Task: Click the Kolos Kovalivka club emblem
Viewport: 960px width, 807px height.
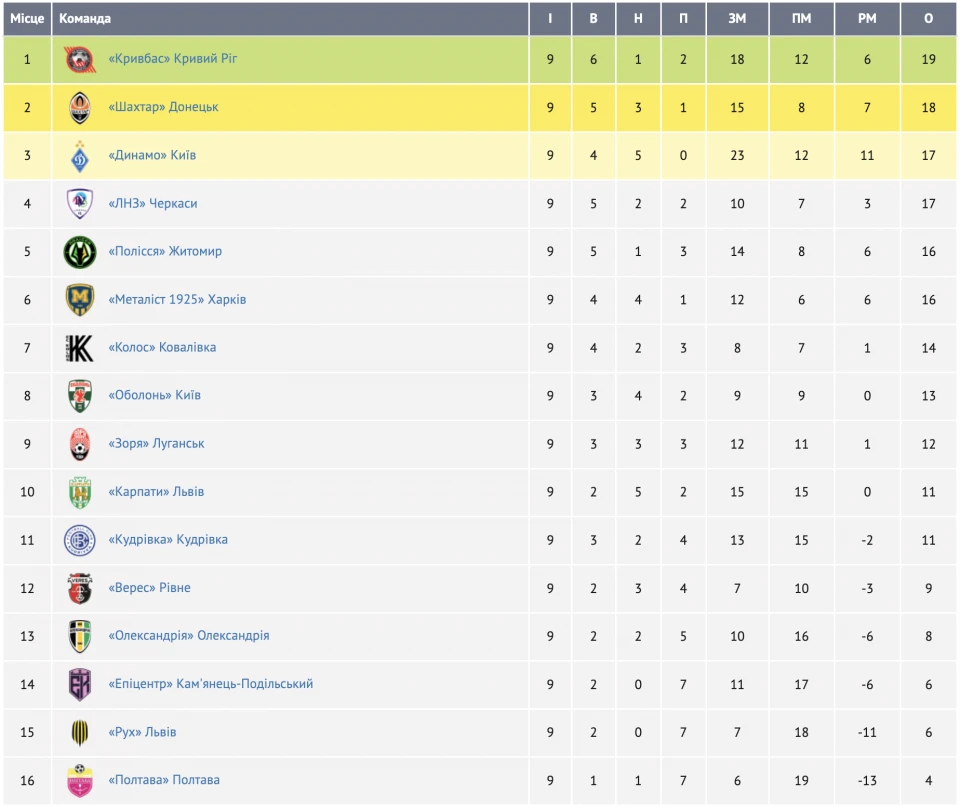Action: tap(80, 348)
